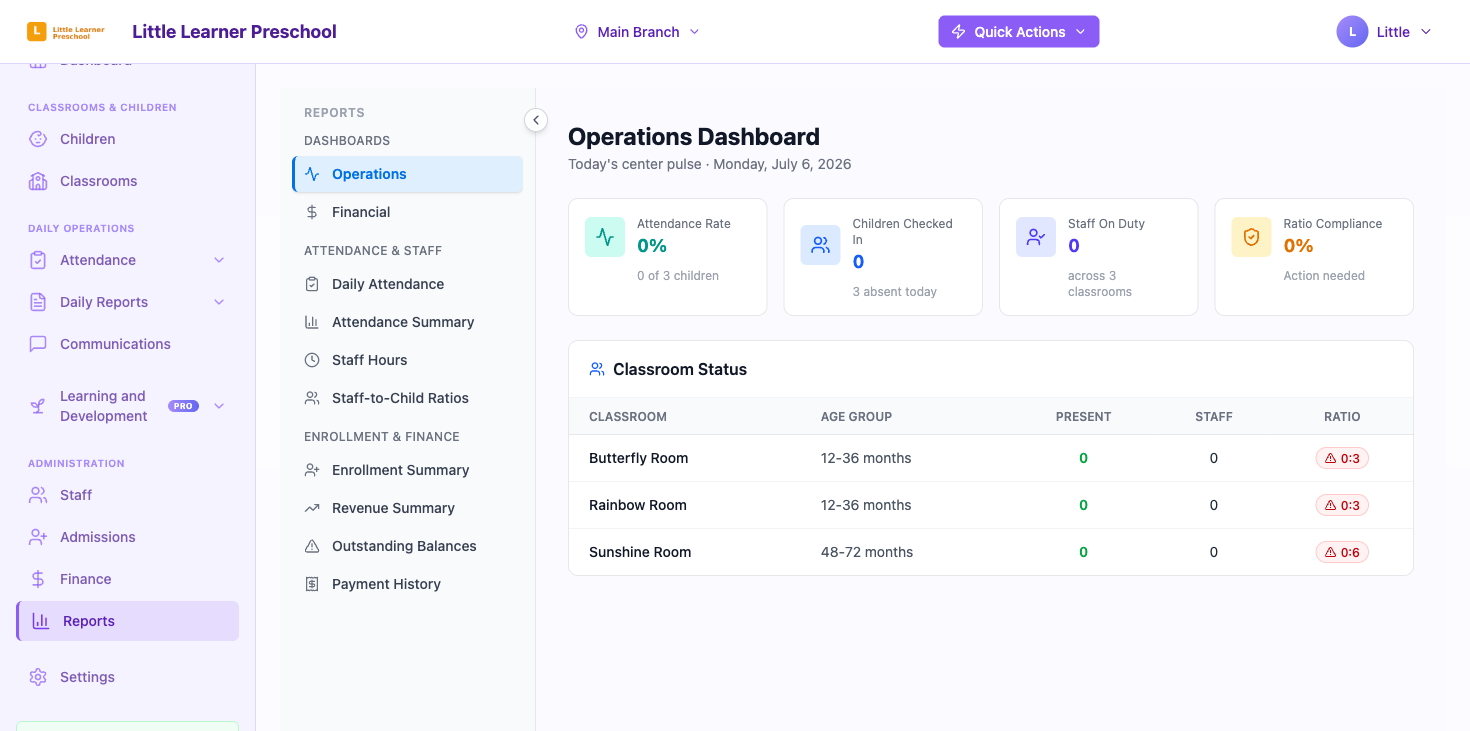Click the 48-72 months age group cell
Image resolution: width=1470 pixels, height=731 pixels.
(x=866, y=552)
